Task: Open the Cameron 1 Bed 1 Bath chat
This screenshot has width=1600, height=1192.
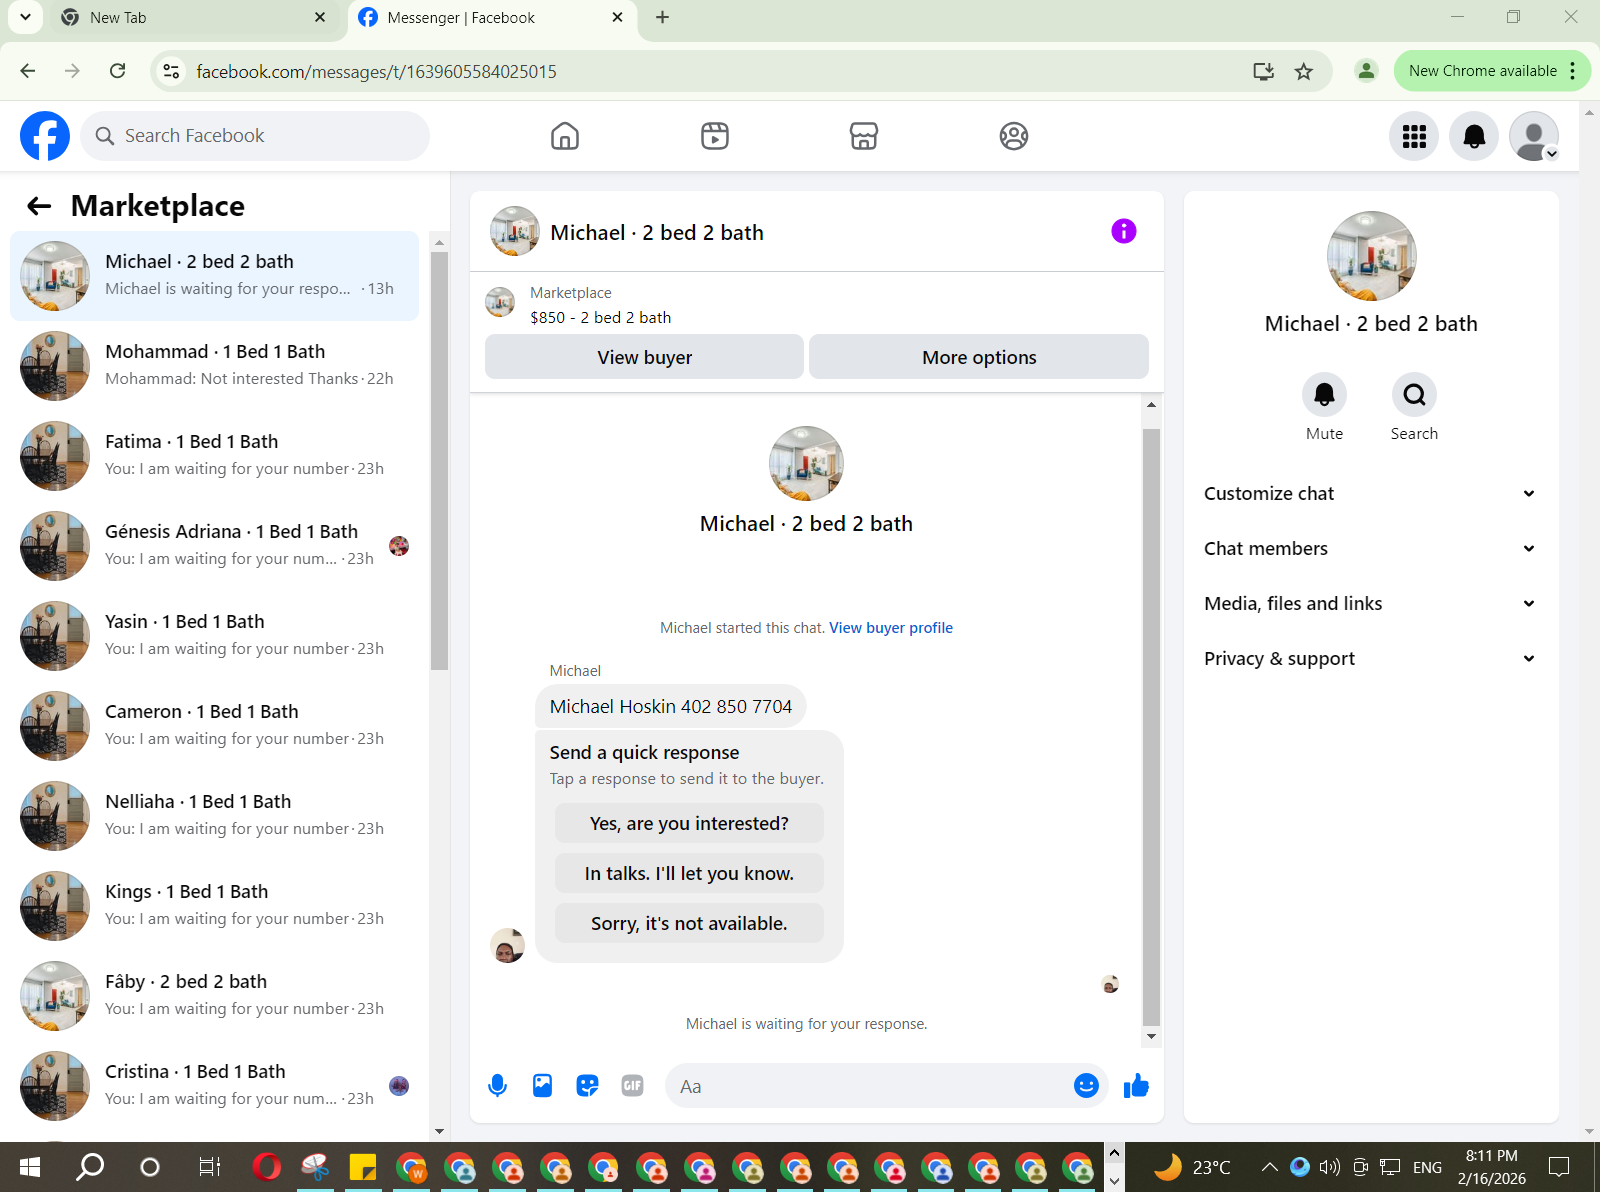Action: (215, 726)
